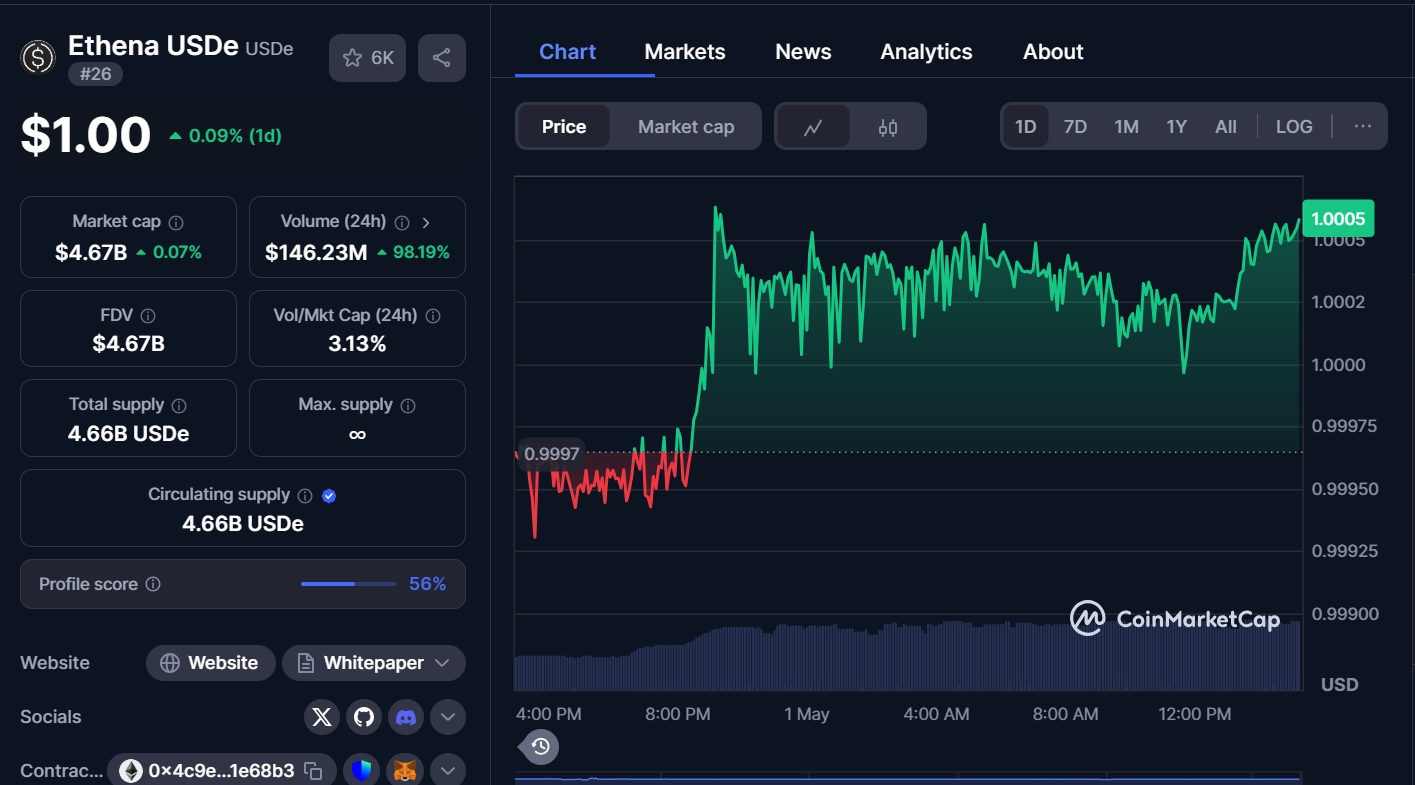The image size is (1415, 785).
Task: Switch chart to line view
Action: click(x=813, y=127)
